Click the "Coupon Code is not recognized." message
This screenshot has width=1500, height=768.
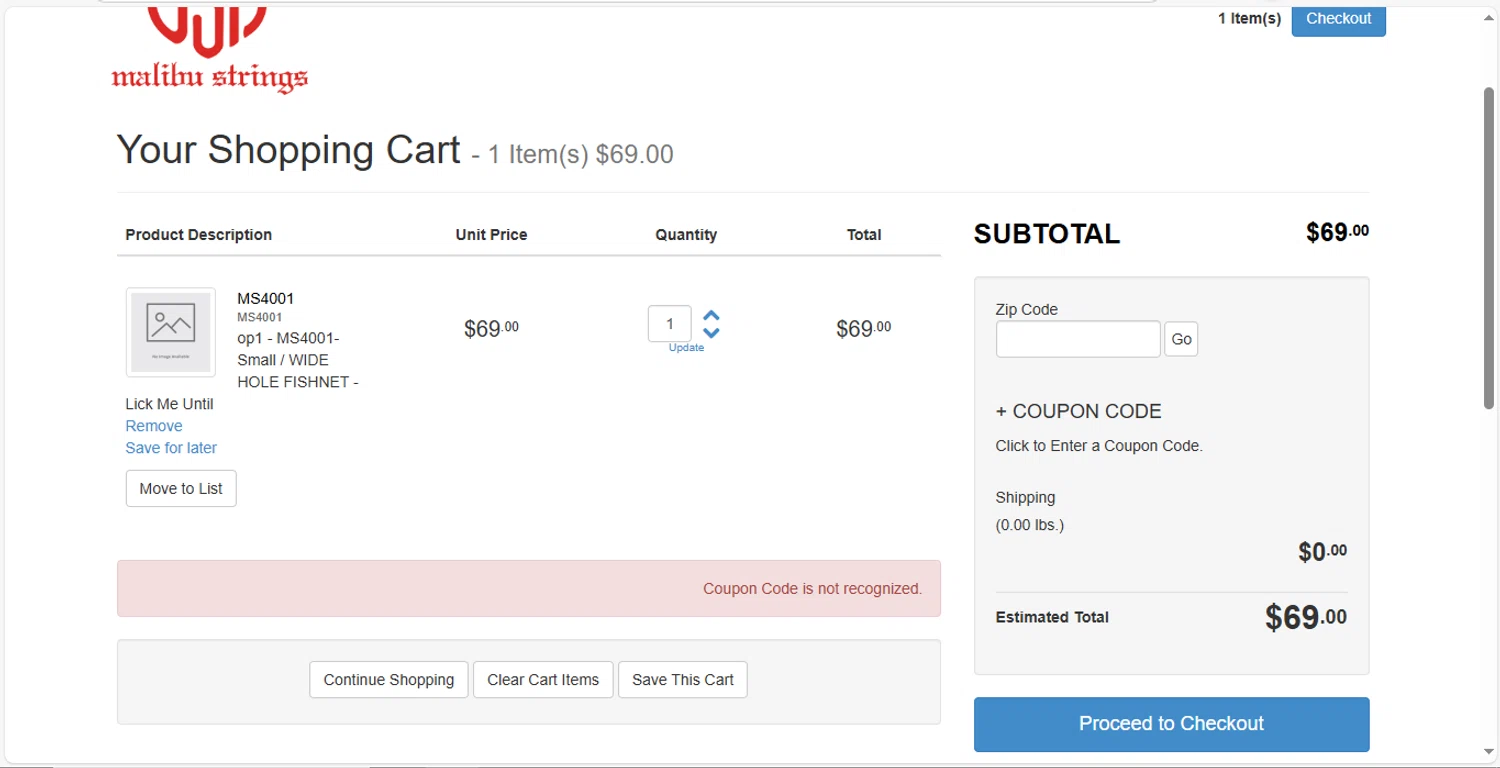pos(812,589)
